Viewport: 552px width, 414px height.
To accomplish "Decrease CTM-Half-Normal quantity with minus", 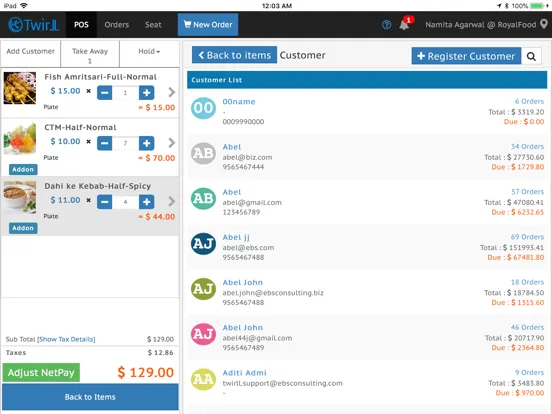I will coord(104,143).
